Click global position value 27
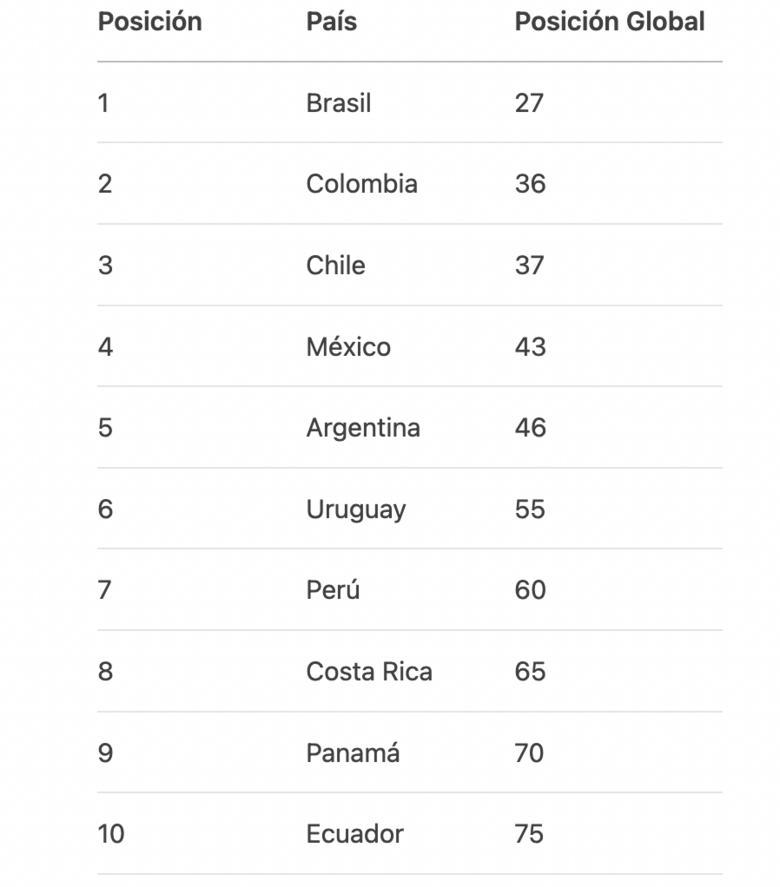The height and width of the screenshot is (887, 780). coord(529,103)
